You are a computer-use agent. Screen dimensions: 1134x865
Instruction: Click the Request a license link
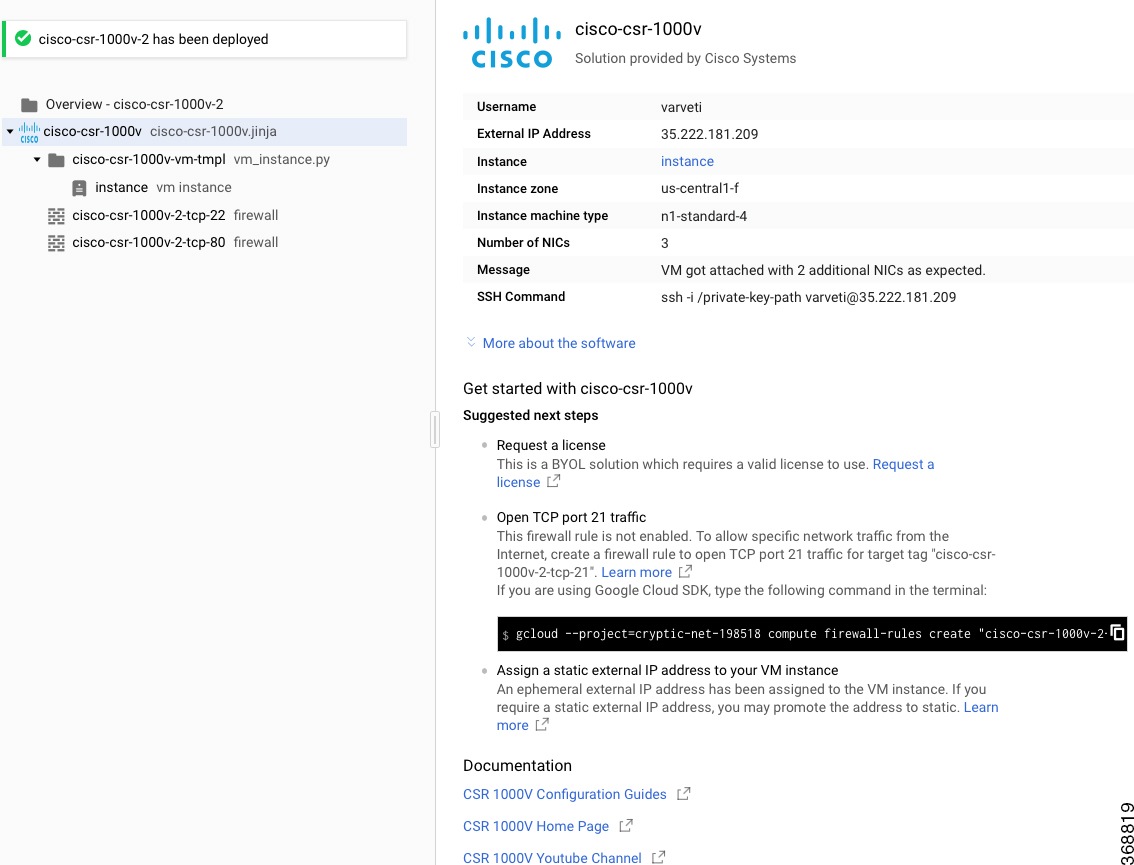point(903,464)
